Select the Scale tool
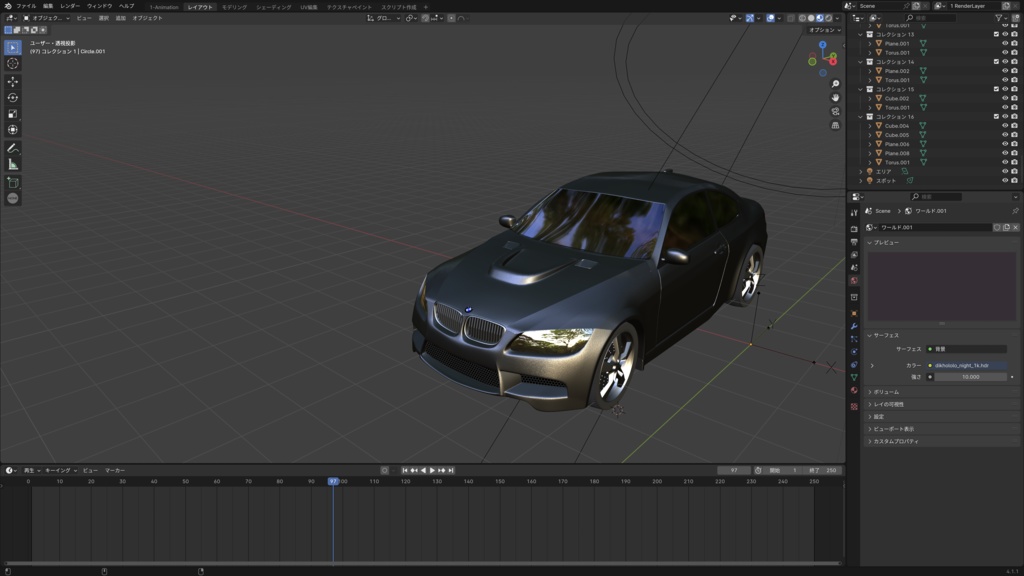This screenshot has height=576, width=1024. 12,114
